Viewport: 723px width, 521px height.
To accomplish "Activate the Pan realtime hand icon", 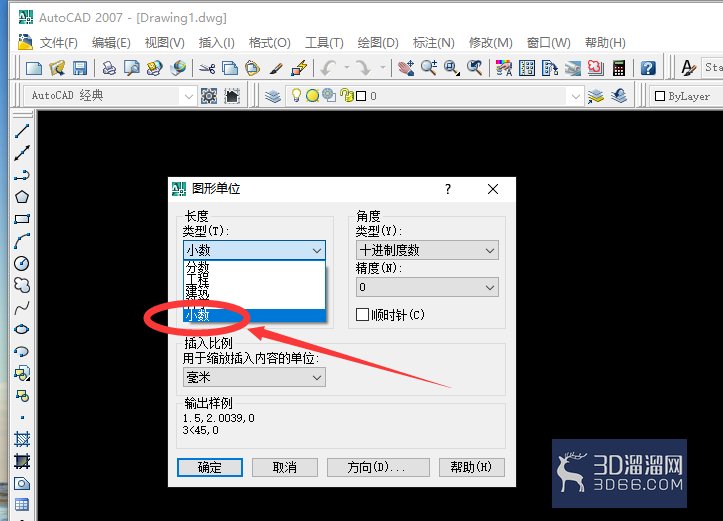I will [406, 68].
